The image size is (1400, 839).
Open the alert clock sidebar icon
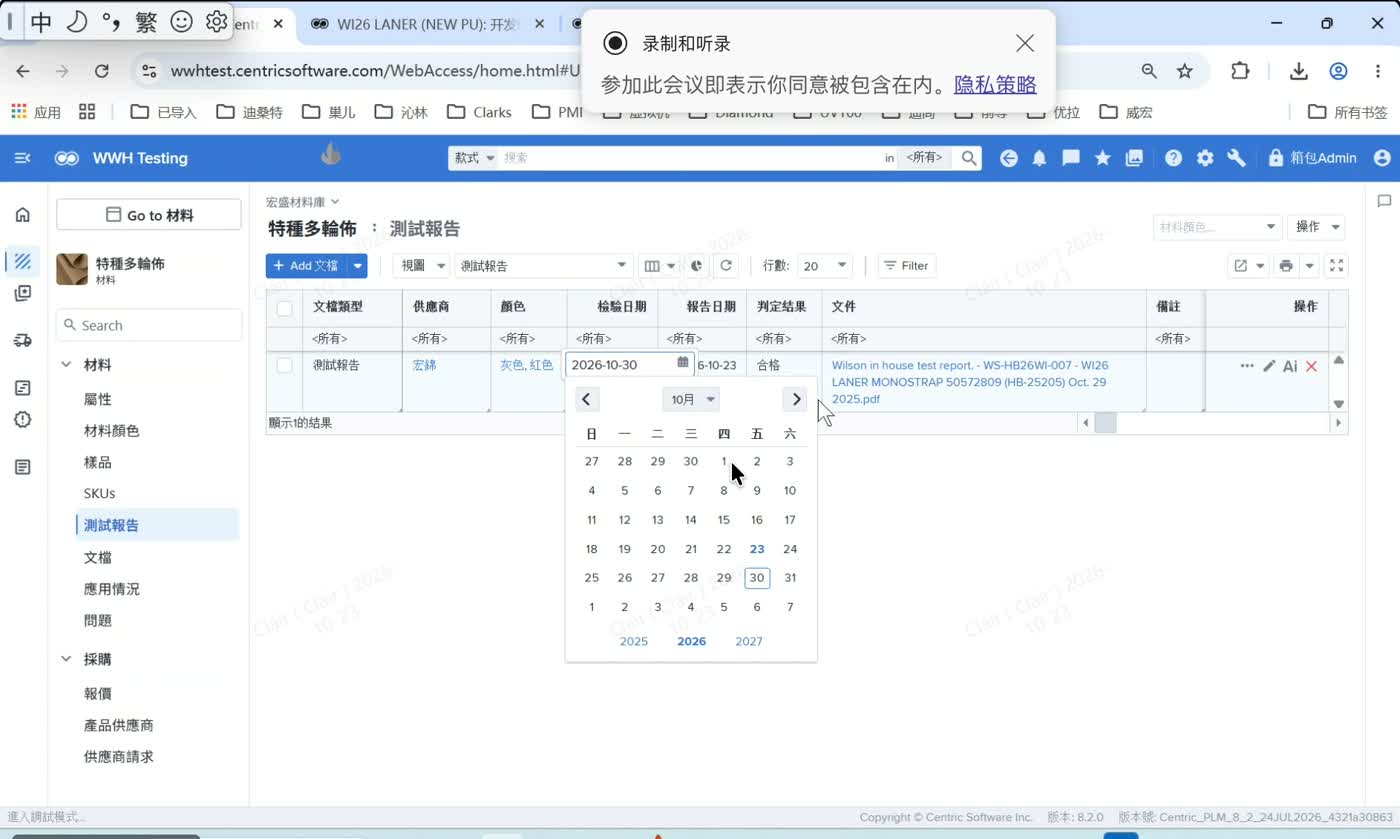click(22, 419)
